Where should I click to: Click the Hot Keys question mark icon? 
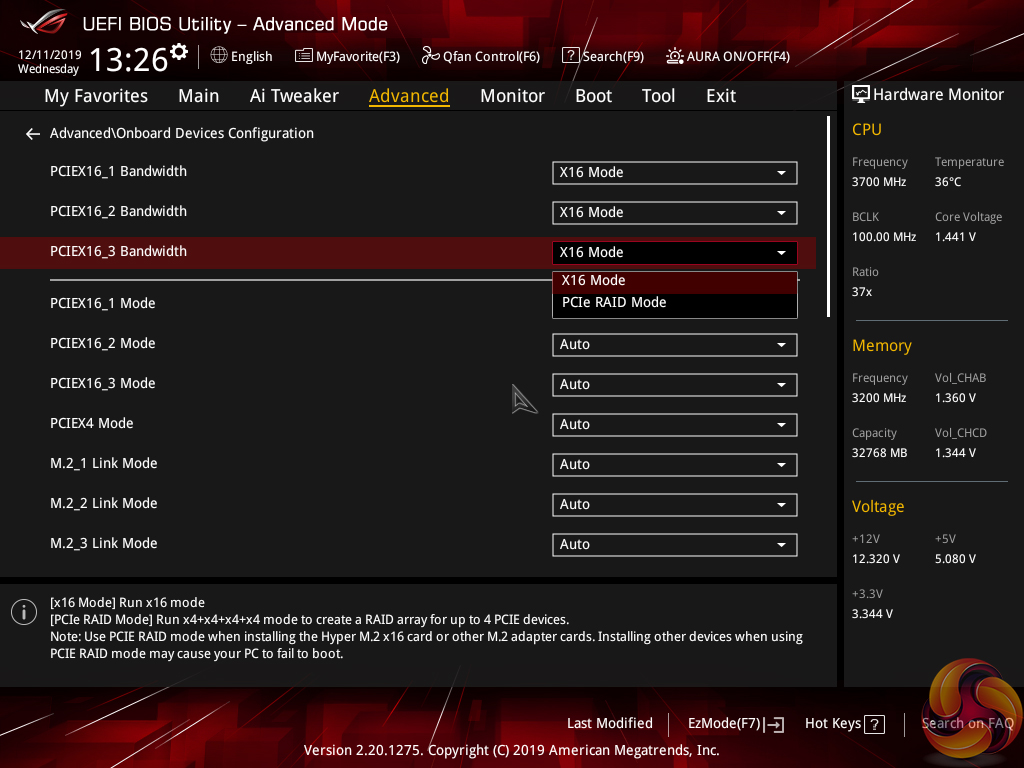(x=874, y=724)
